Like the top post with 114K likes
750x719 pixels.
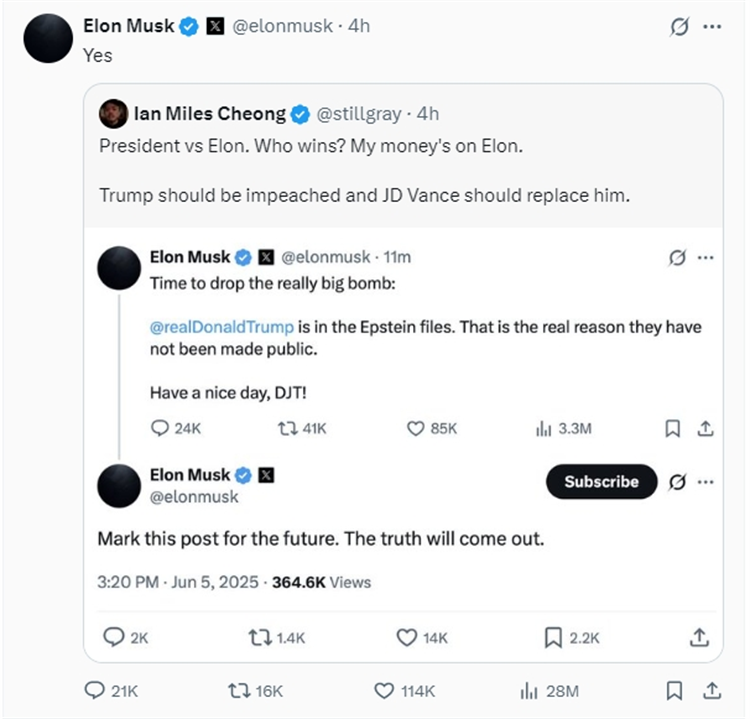coord(385,690)
